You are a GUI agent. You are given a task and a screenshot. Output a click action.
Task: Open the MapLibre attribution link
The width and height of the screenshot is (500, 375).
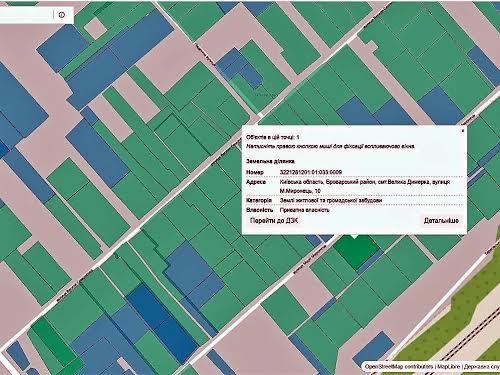click(x=448, y=366)
